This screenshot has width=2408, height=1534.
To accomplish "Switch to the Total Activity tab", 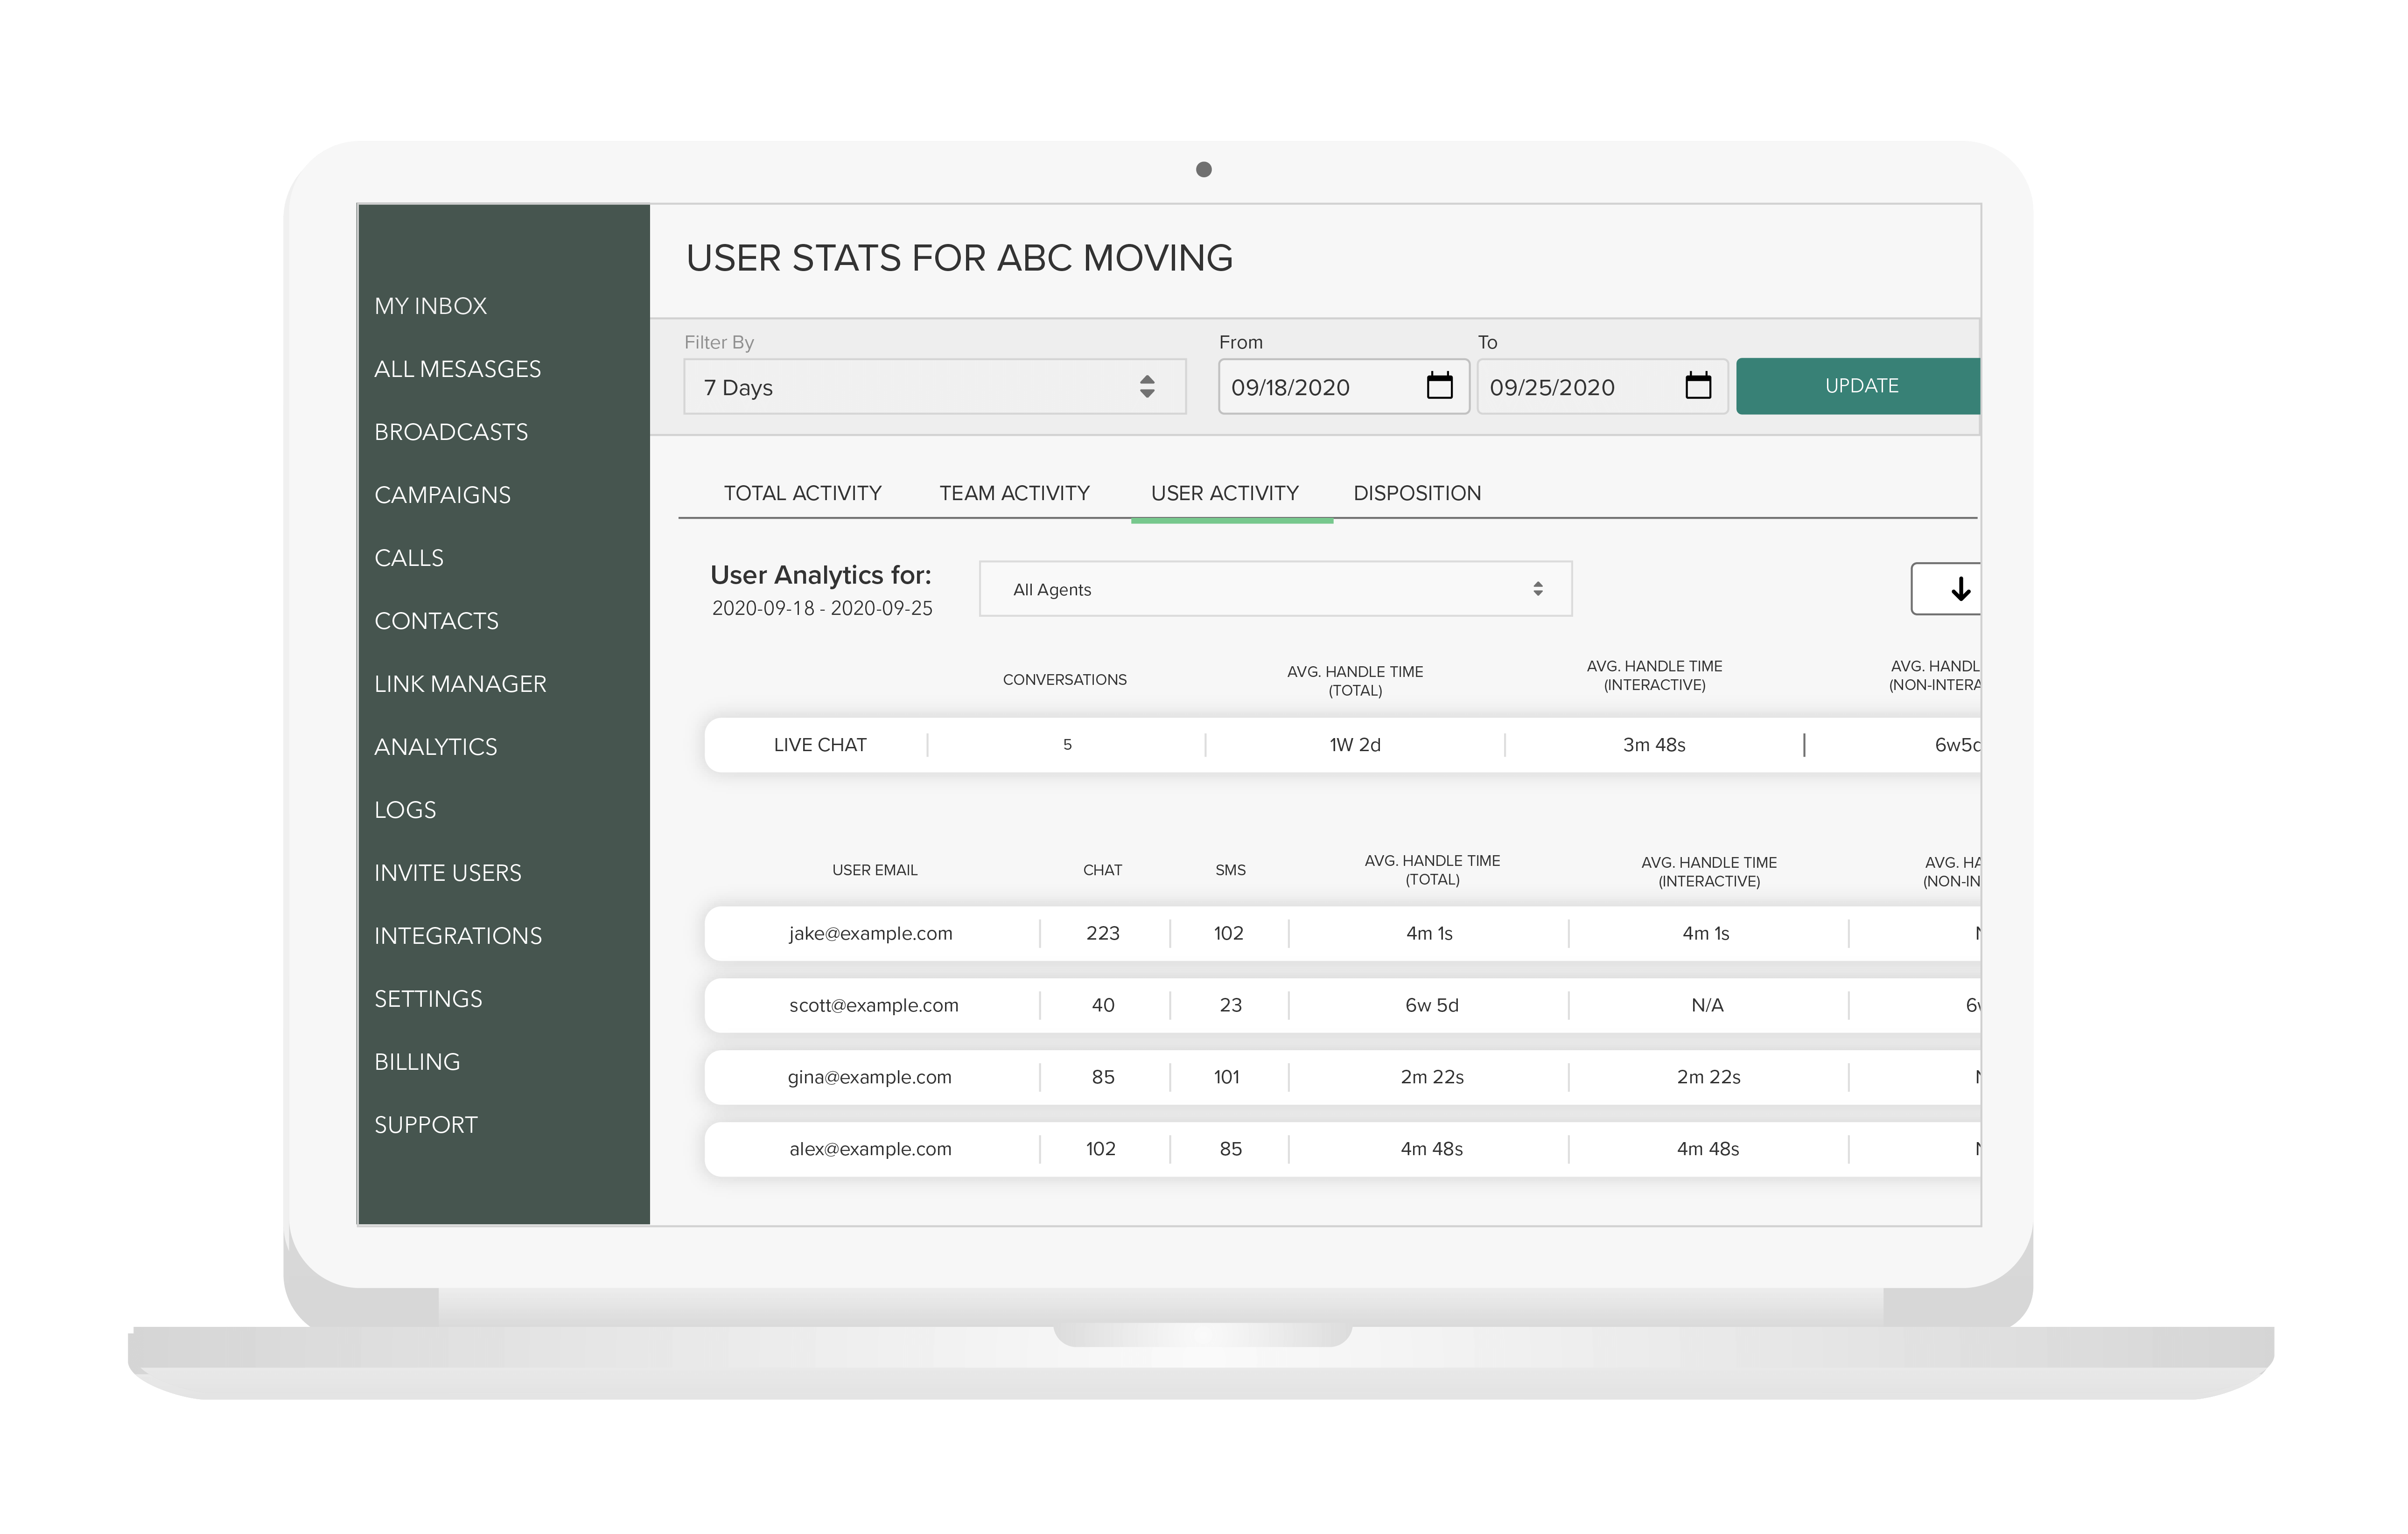I will click(802, 493).
